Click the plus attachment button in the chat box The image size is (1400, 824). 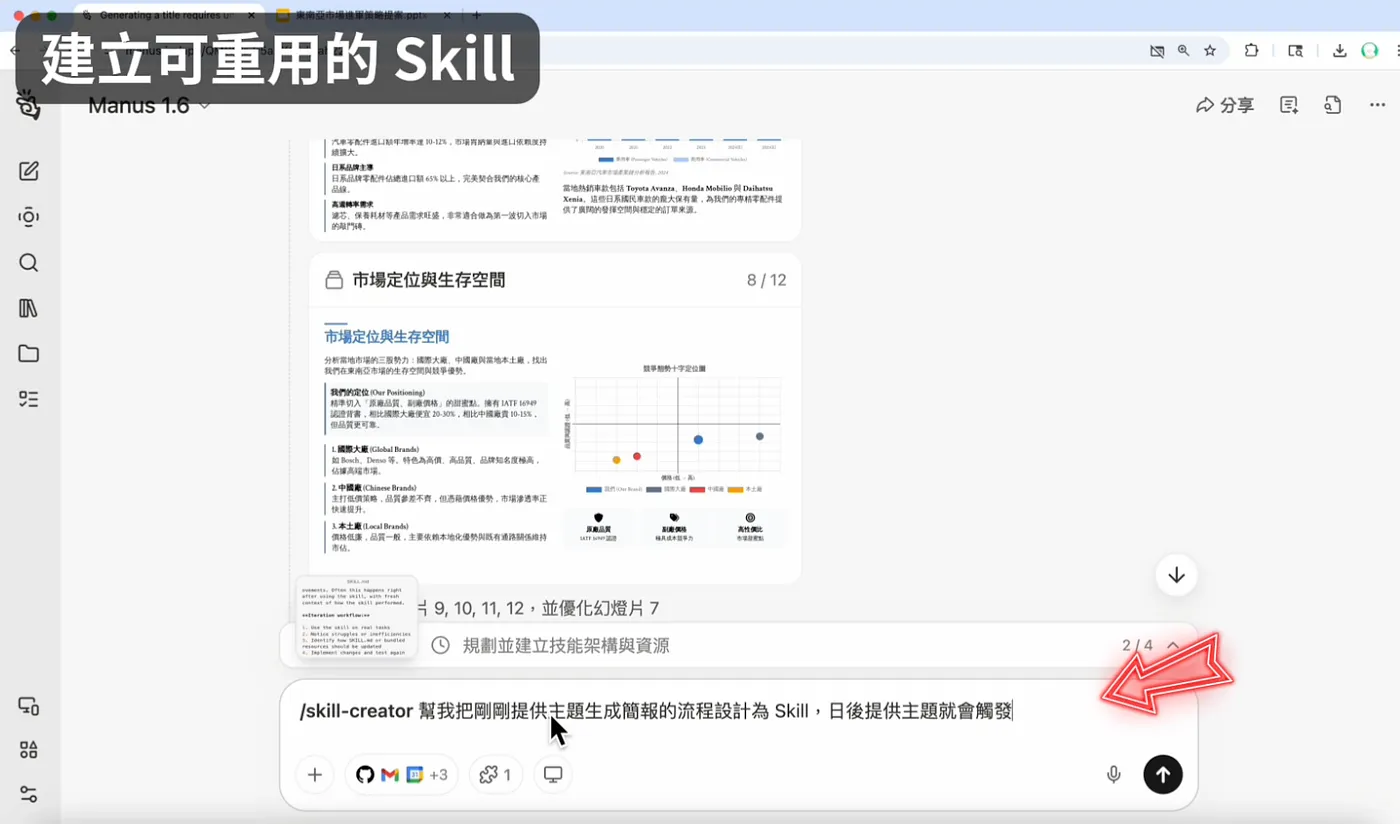tap(315, 774)
